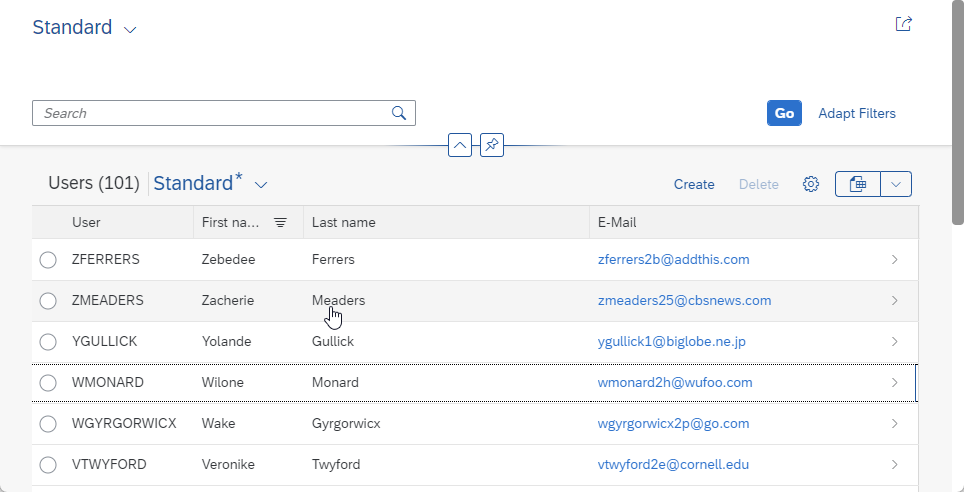The height and width of the screenshot is (492, 964).
Task: Select the VTWYFORD radio button
Action: click(48, 465)
